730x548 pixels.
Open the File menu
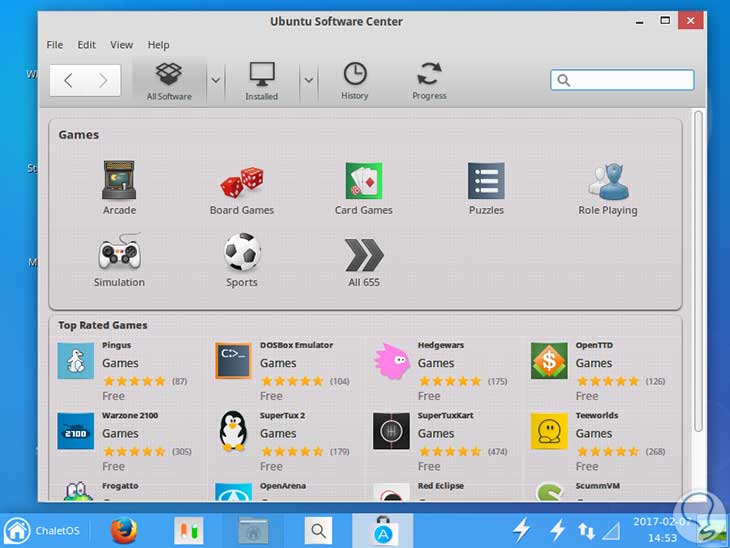click(54, 45)
